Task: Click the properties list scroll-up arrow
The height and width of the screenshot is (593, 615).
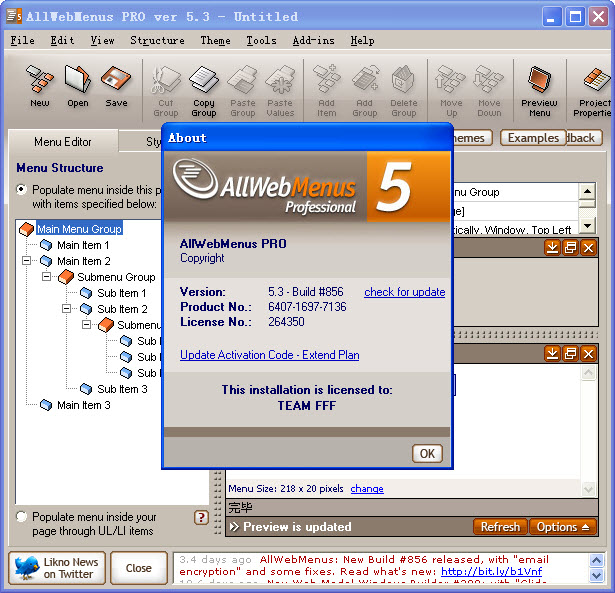Action: [587, 191]
